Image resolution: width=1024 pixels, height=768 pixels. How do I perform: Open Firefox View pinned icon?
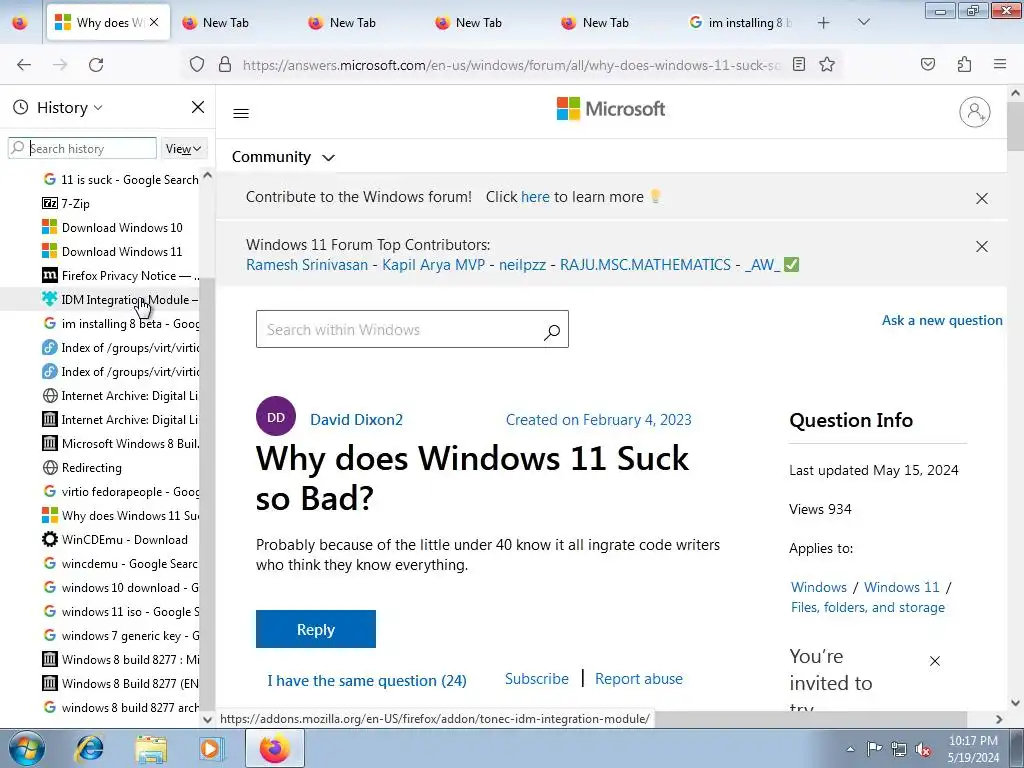click(20, 22)
